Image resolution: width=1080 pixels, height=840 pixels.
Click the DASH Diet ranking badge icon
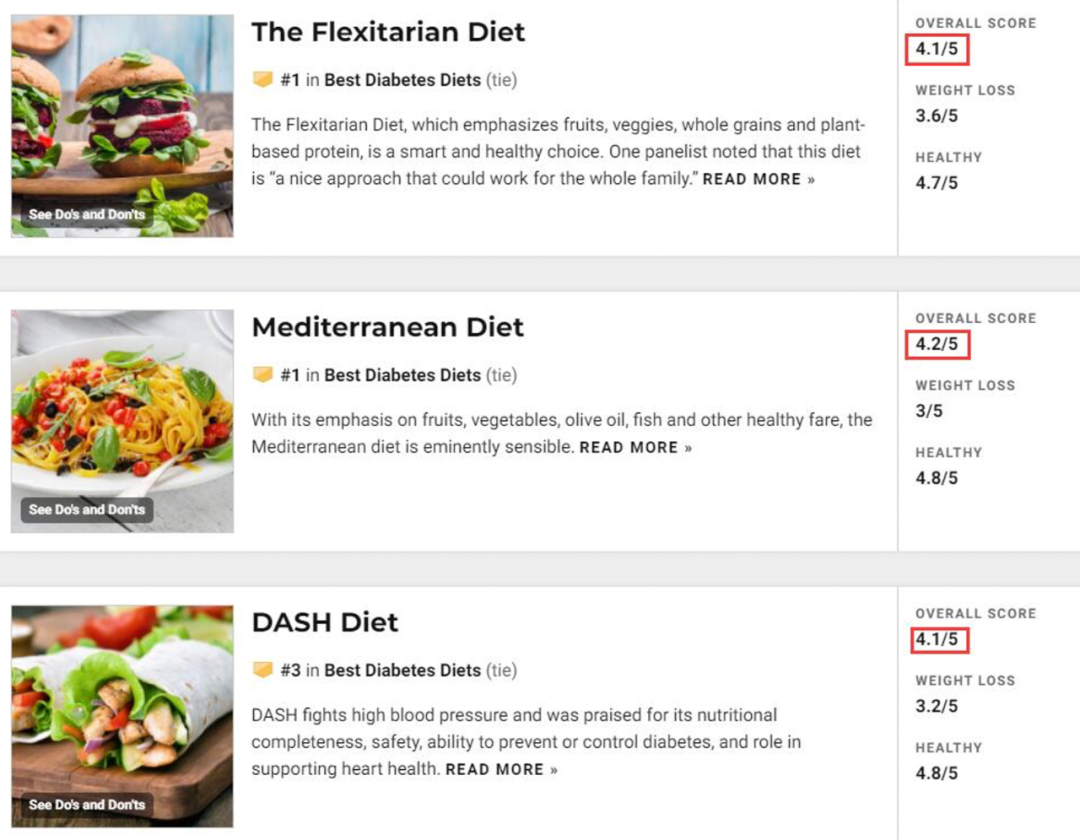262,669
